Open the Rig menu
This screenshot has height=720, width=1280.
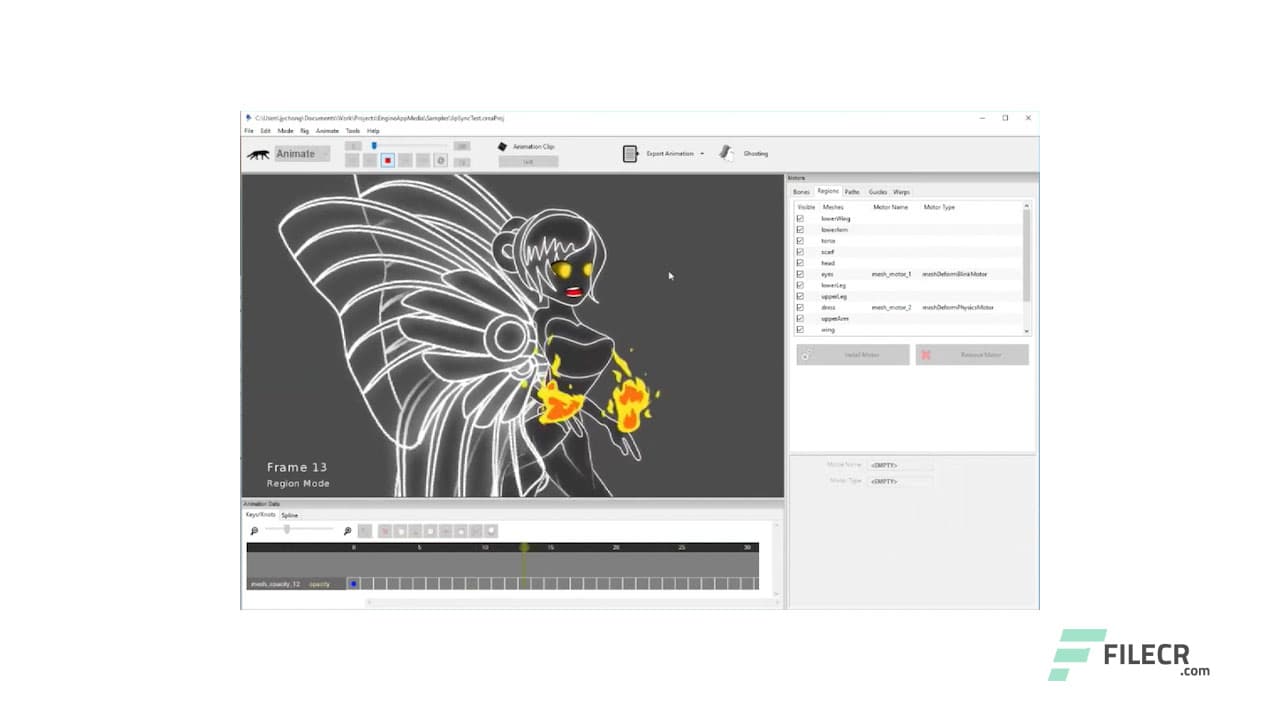(304, 129)
